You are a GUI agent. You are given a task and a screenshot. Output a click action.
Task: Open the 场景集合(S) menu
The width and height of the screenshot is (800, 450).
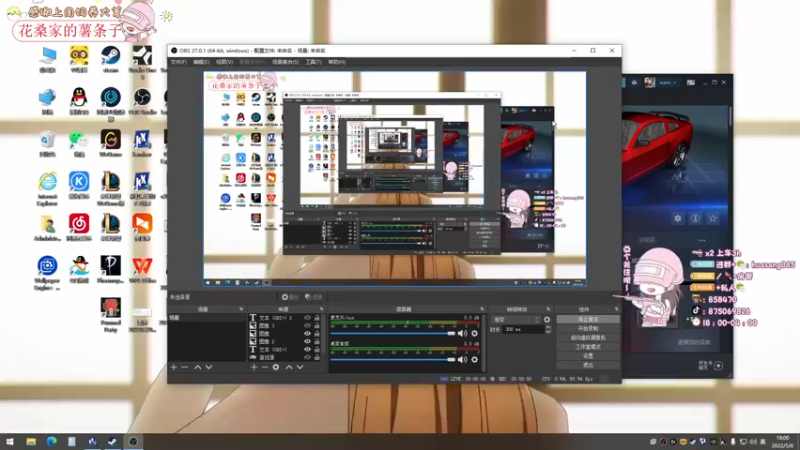pyautogui.click(x=285, y=62)
